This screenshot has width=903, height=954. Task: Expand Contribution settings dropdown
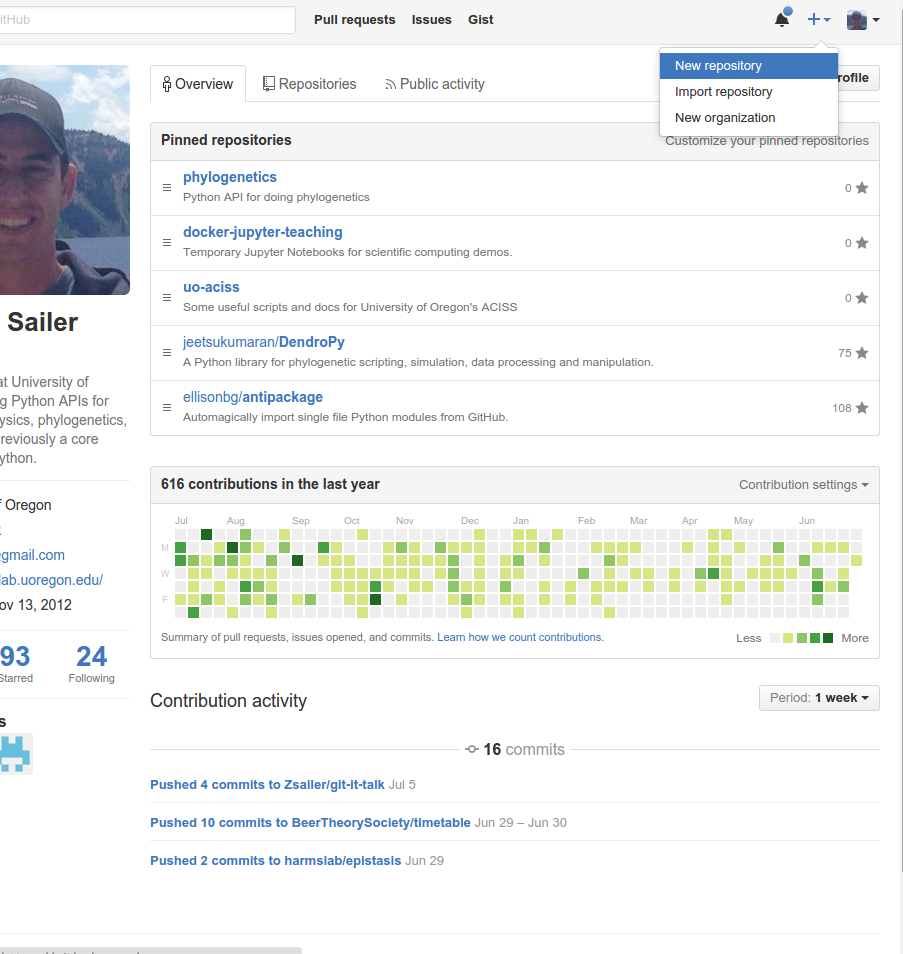pos(803,485)
